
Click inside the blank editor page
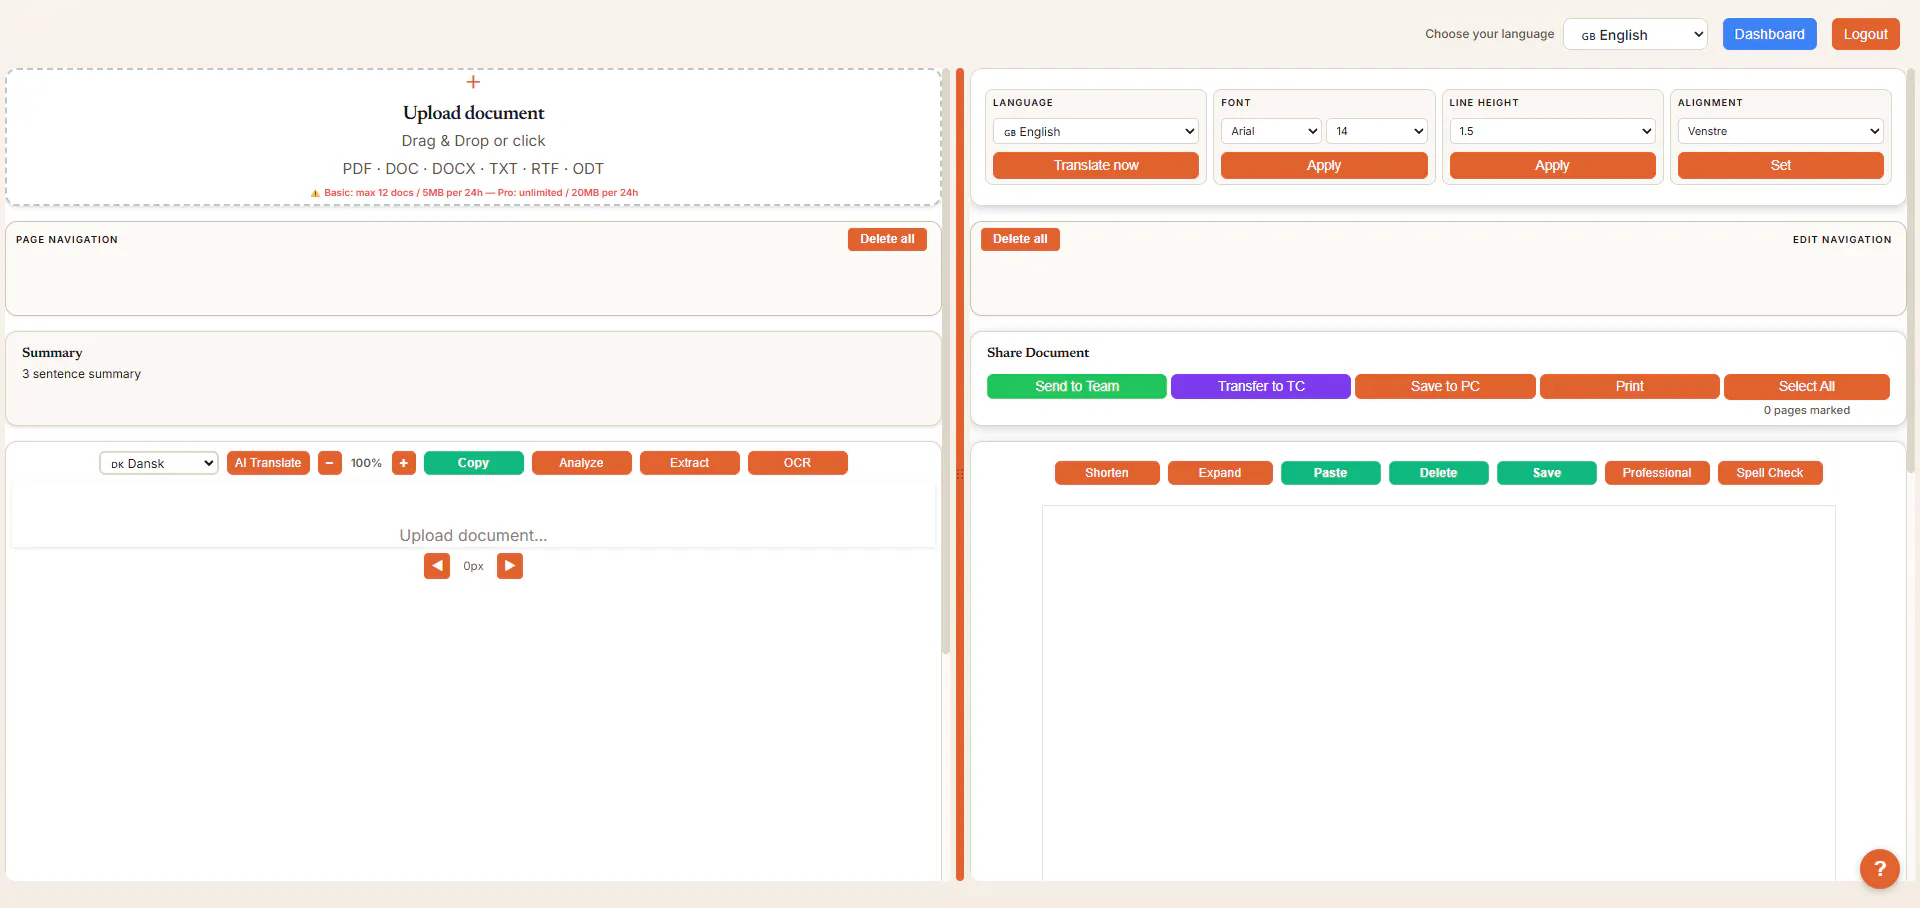(x=1439, y=693)
